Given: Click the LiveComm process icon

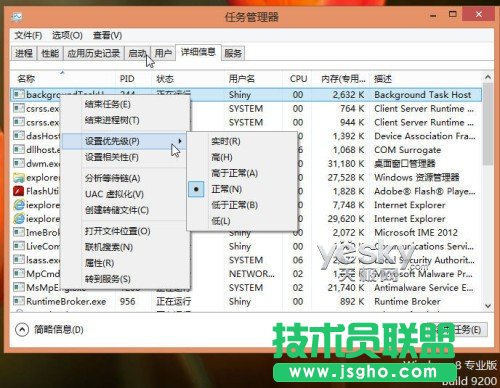Looking at the screenshot, I should click(19, 246).
